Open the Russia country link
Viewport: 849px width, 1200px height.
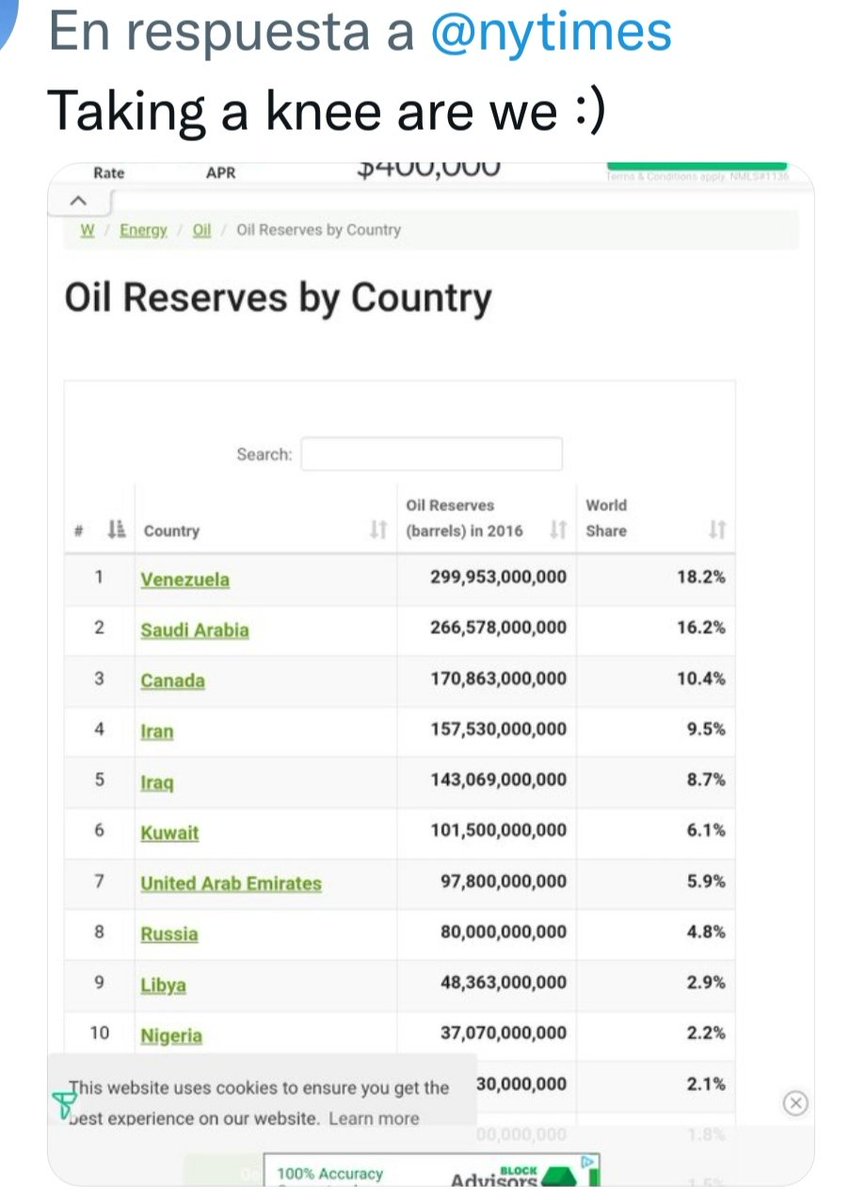tap(169, 934)
